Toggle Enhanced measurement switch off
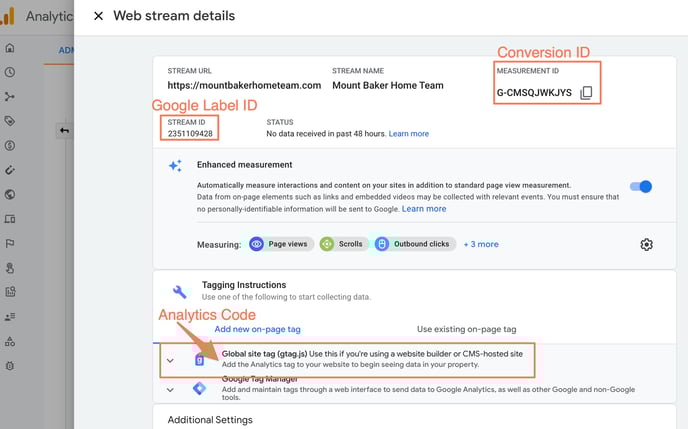 640,186
